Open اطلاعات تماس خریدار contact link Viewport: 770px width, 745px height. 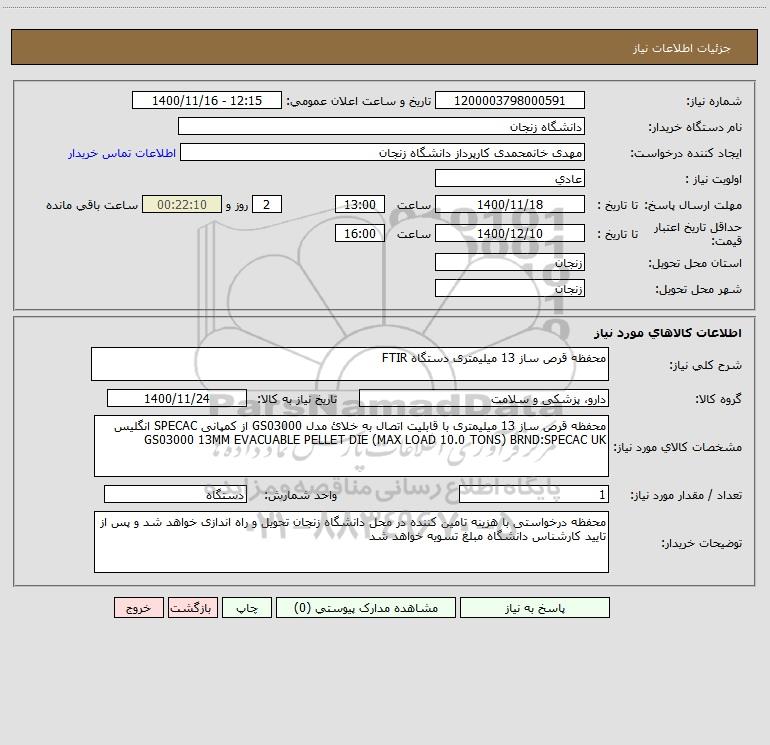[x=122, y=153]
